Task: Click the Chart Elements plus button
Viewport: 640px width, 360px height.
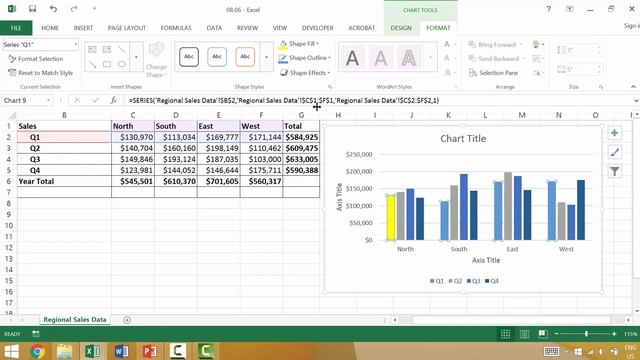Action: [x=614, y=133]
